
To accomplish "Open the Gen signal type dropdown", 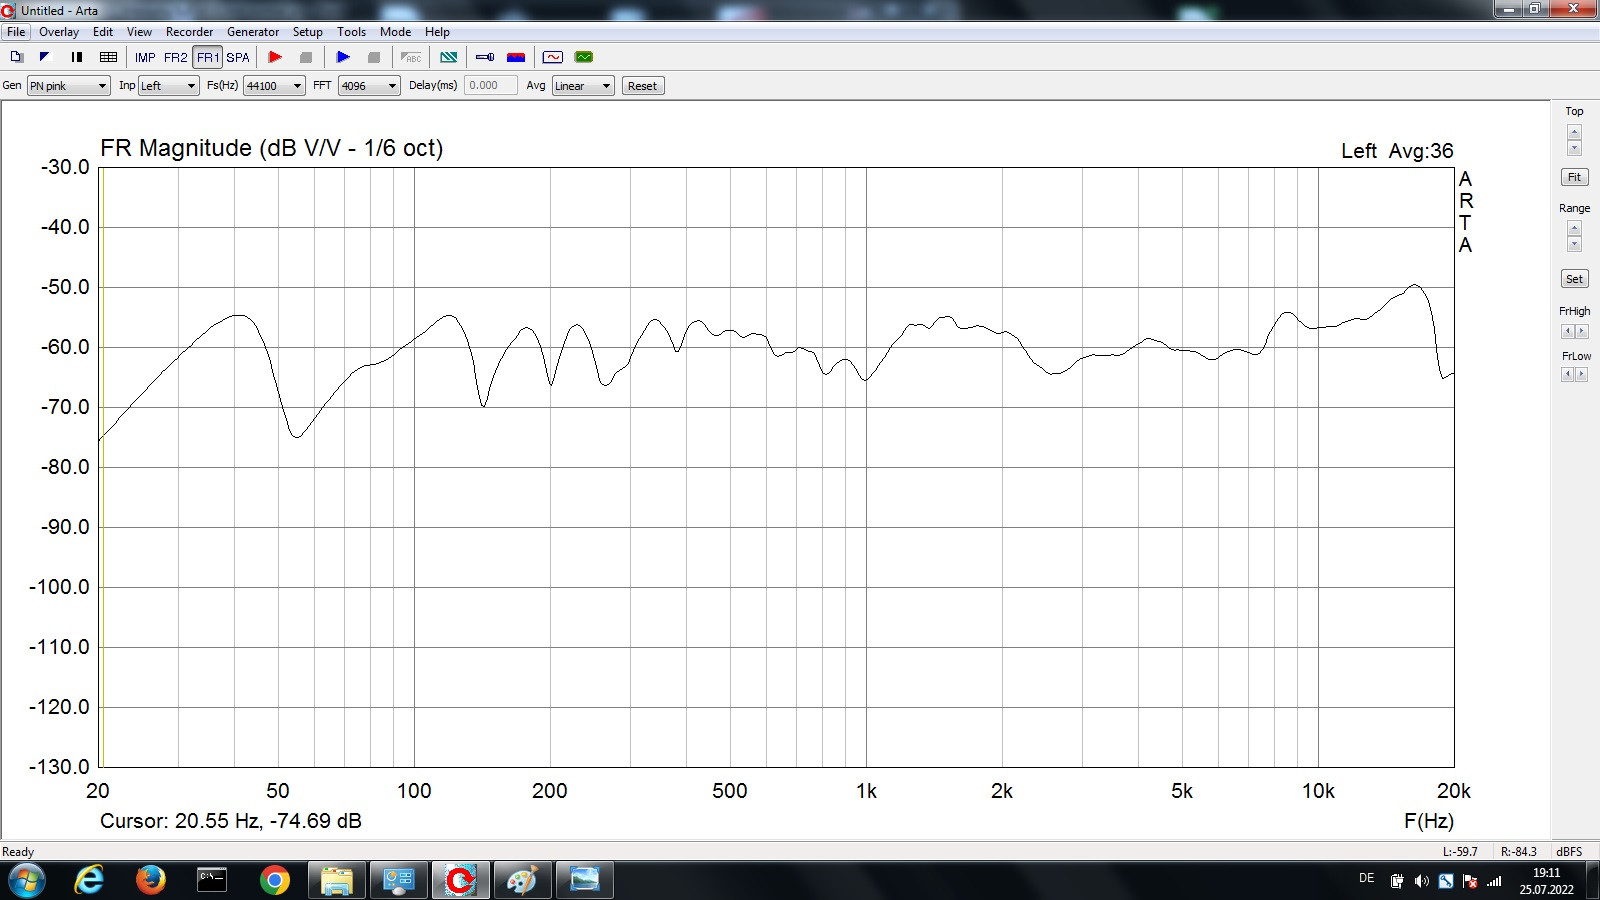I will point(68,86).
